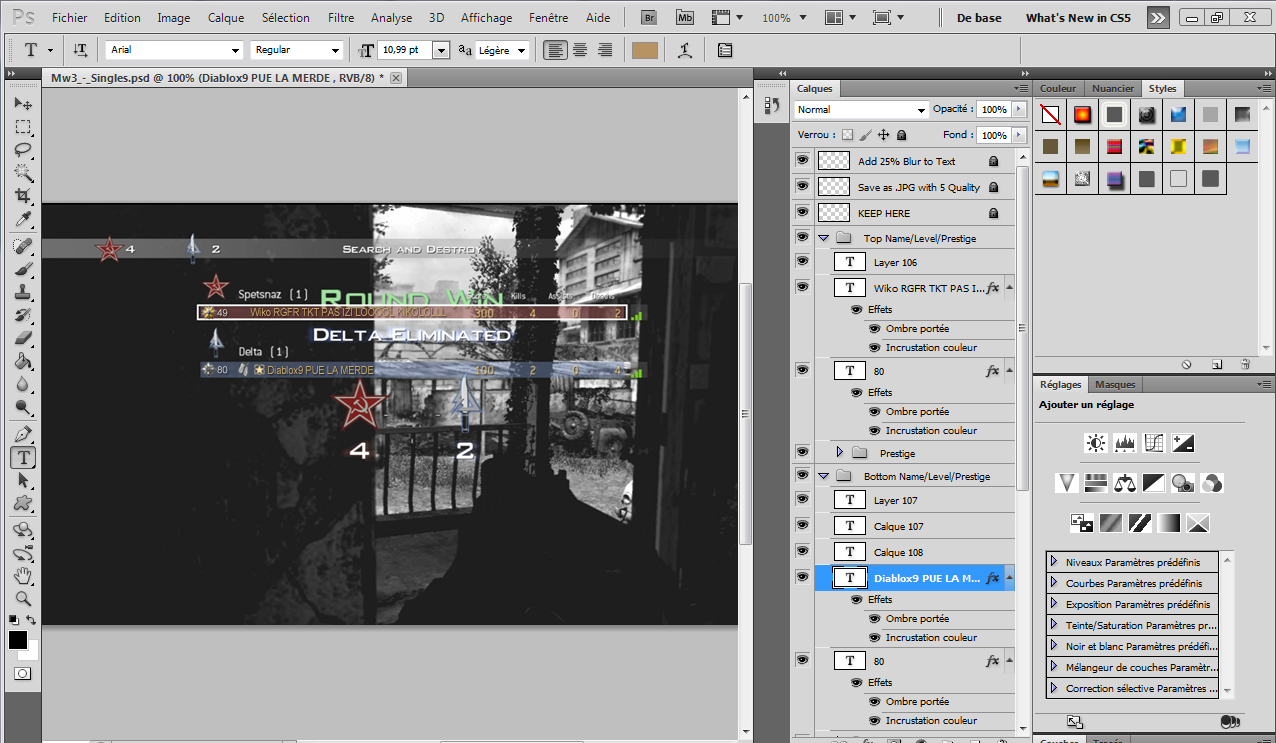Launch Mini Bridge from top bar
The image size is (1276, 743).
(x=685, y=18)
